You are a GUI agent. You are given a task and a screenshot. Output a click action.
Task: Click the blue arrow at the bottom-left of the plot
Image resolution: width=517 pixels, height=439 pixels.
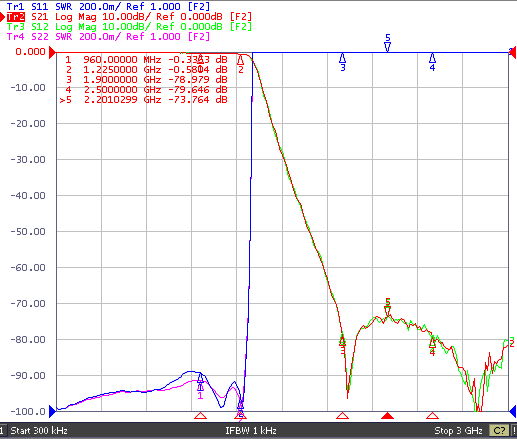(52, 411)
